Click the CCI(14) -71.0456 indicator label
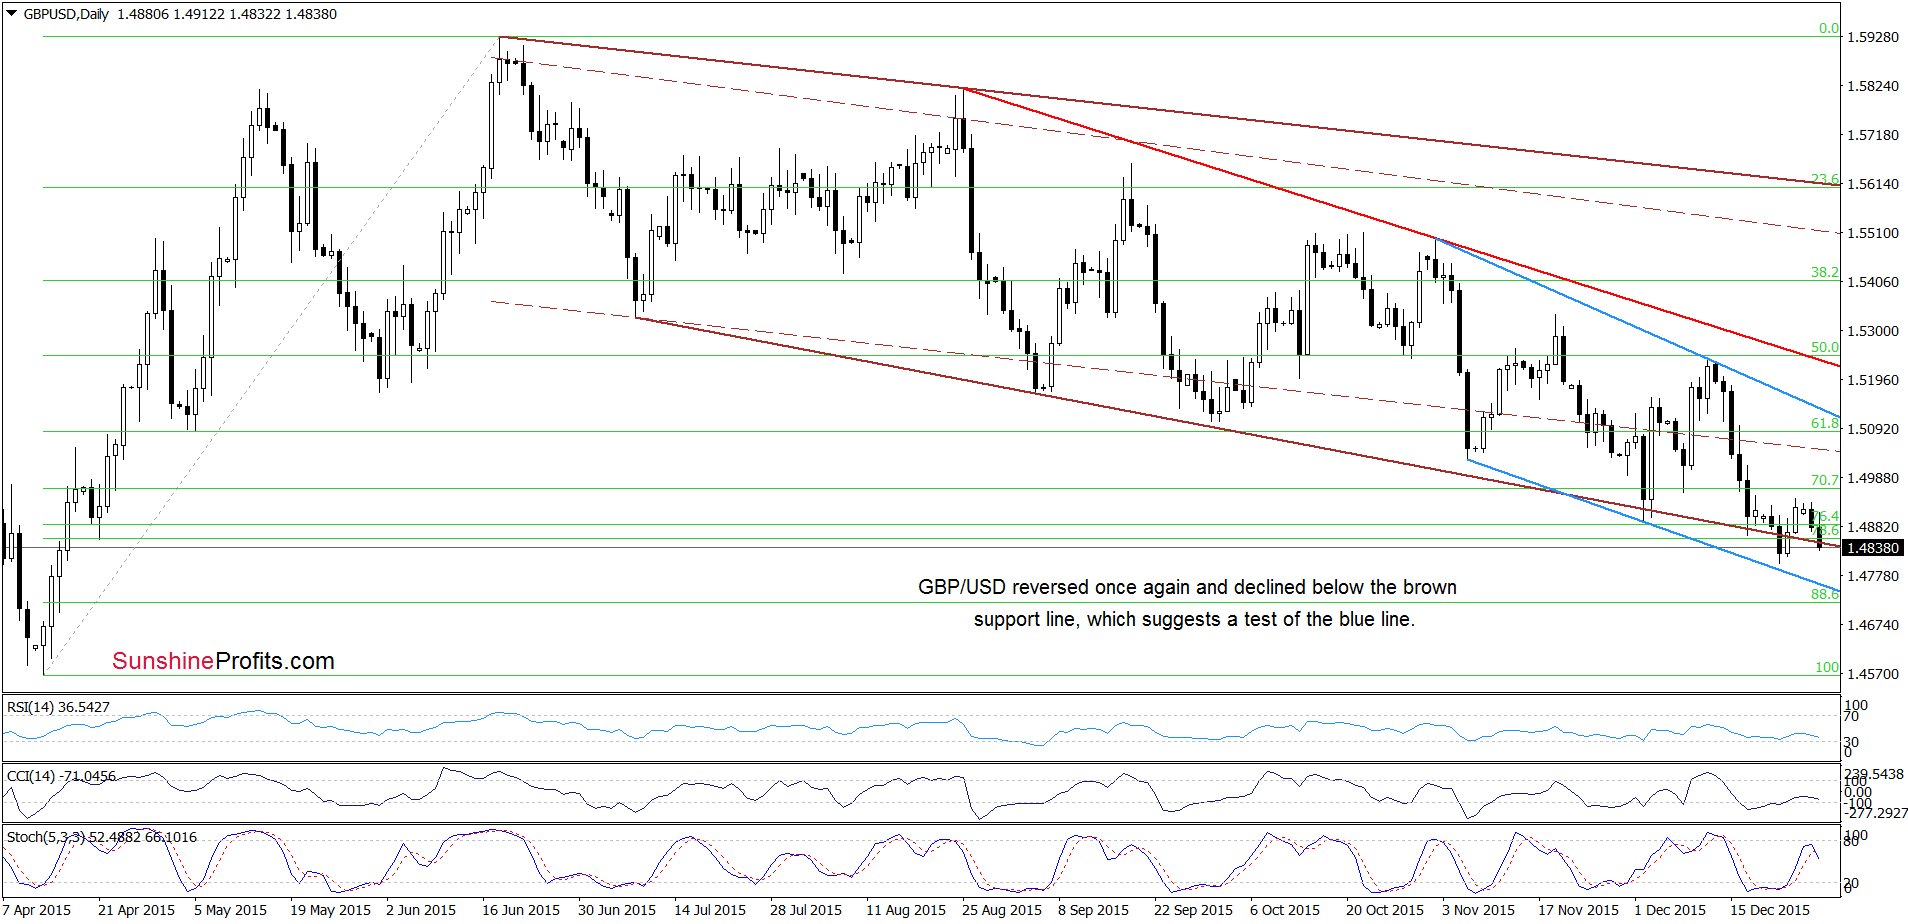 [x=61, y=776]
